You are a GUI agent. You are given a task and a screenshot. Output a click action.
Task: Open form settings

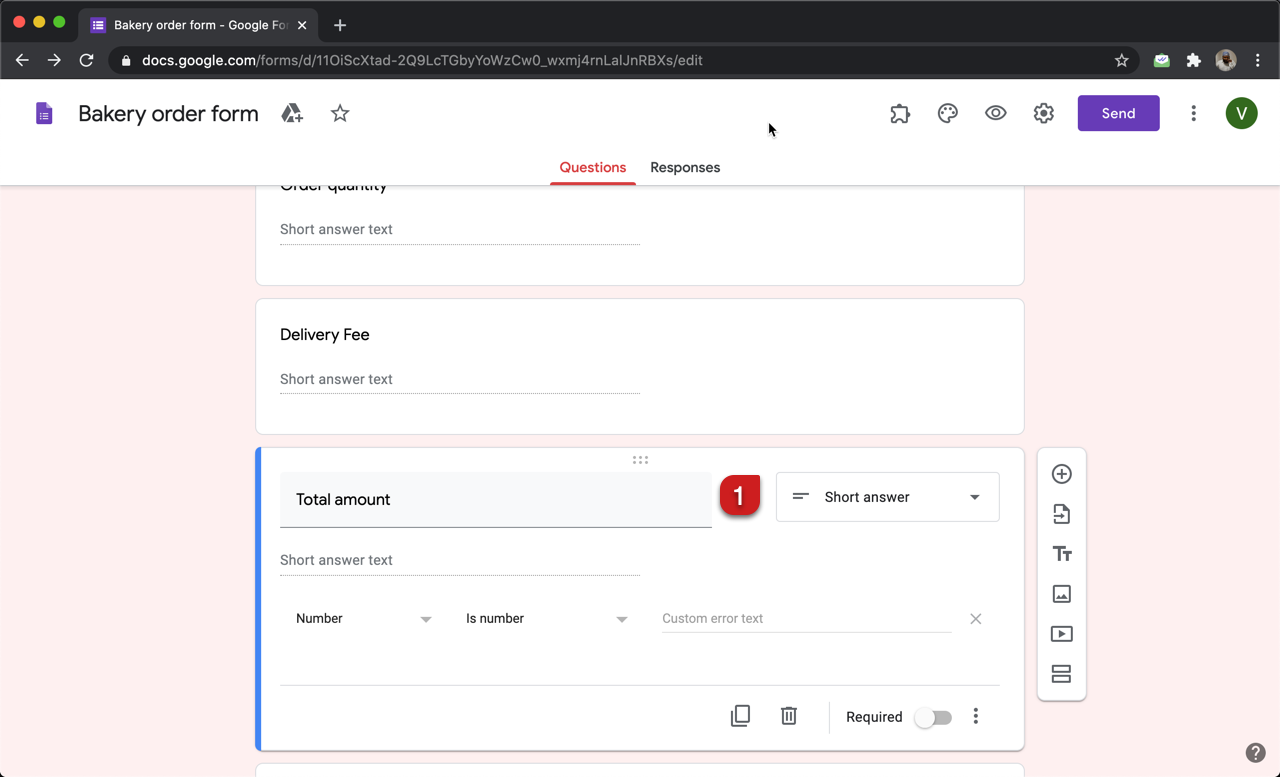click(1043, 113)
